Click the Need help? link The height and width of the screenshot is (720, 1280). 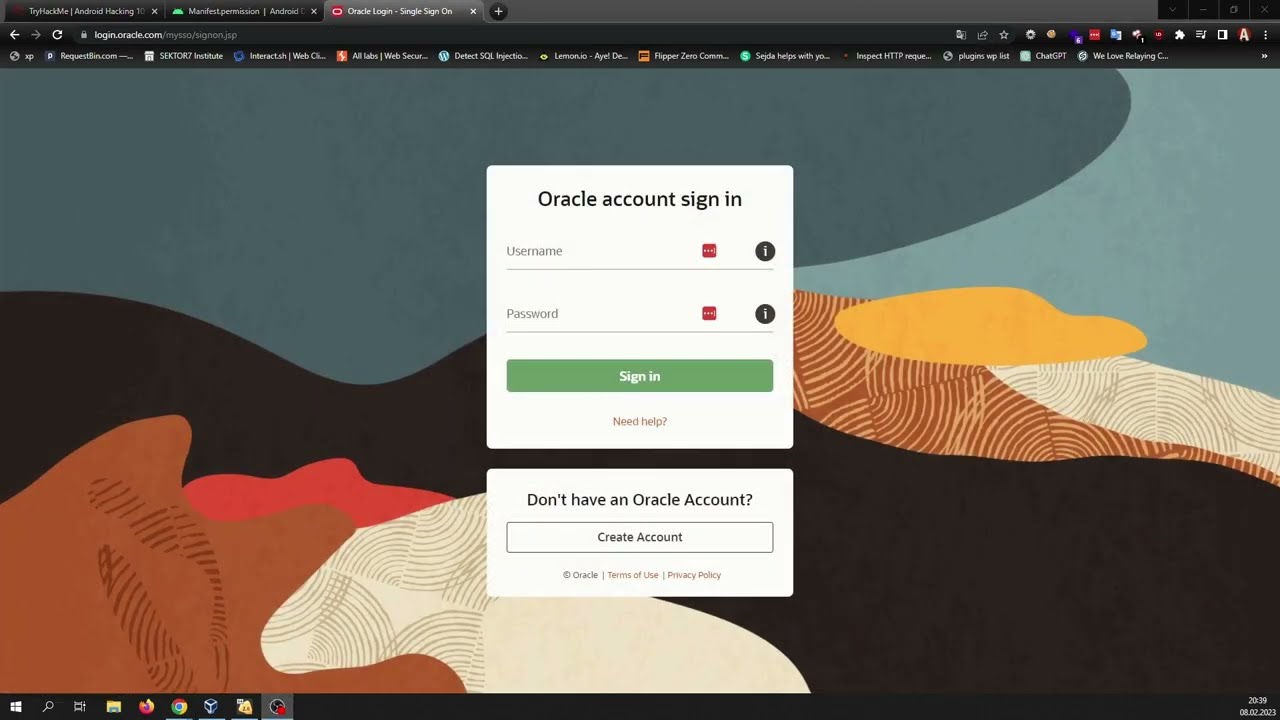click(x=640, y=422)
